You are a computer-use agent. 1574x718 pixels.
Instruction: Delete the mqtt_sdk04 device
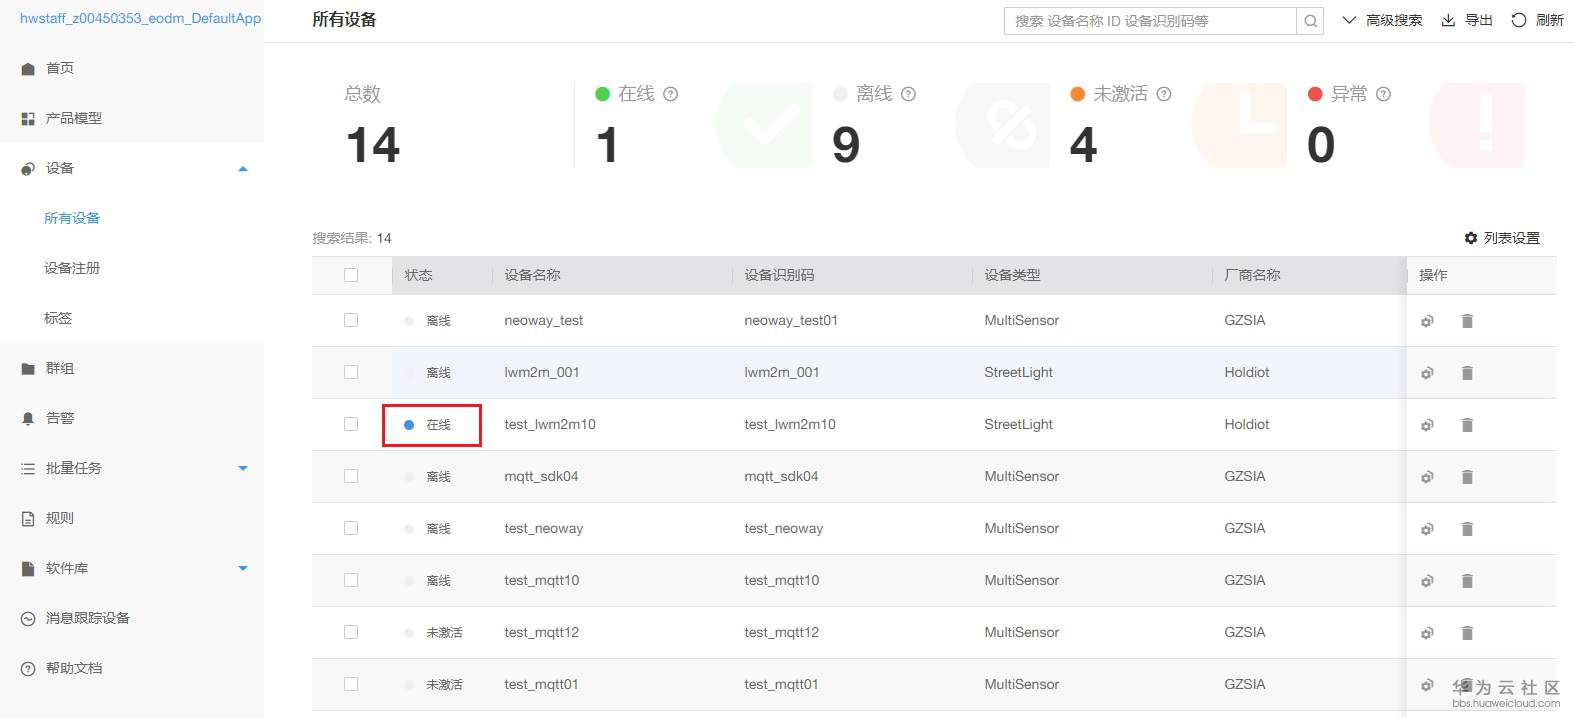coord(1467,477)
